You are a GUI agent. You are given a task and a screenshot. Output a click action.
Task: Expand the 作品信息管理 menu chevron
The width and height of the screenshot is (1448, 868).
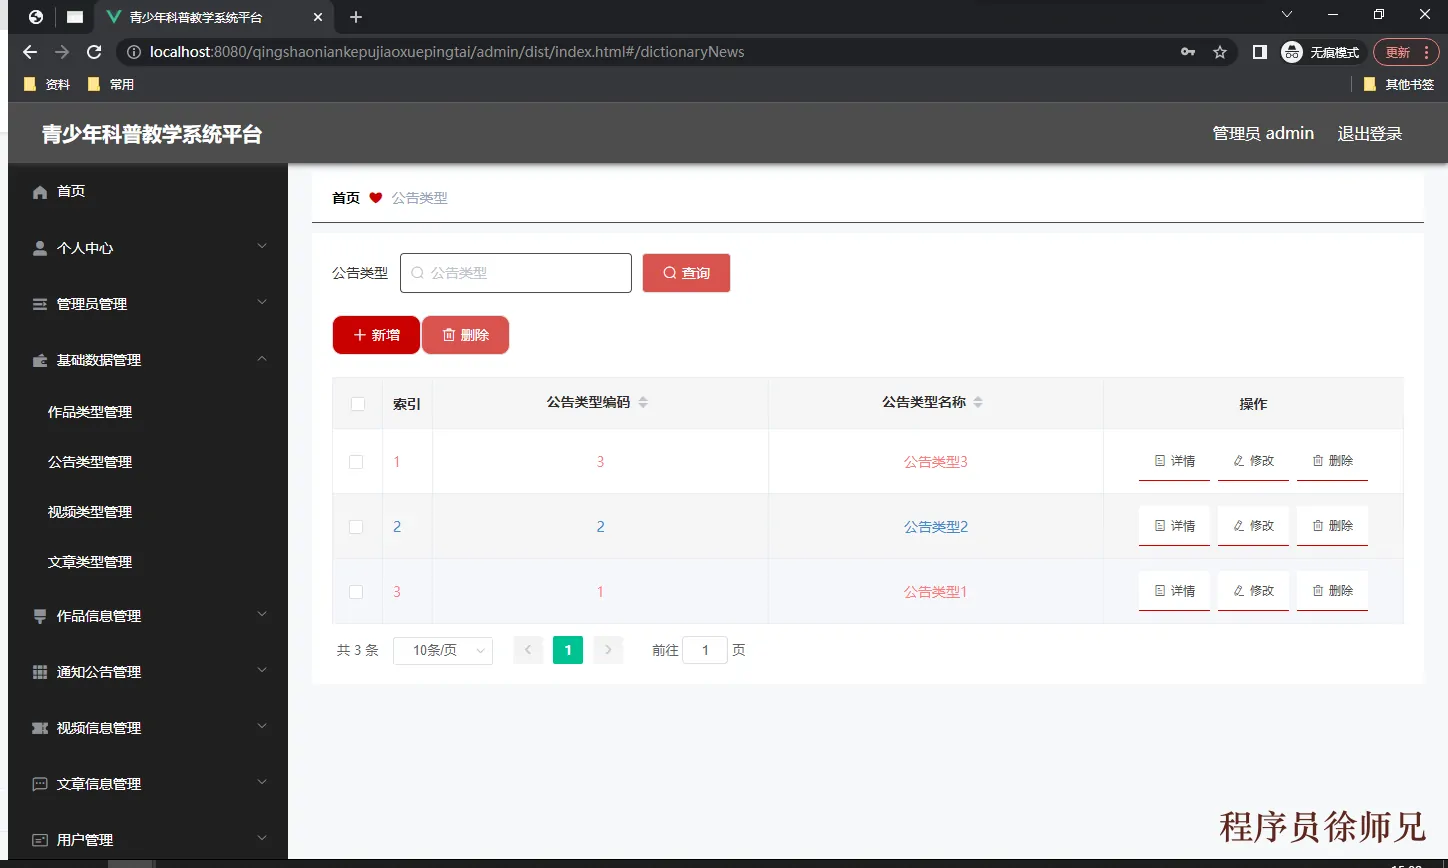tap(262, 615)
